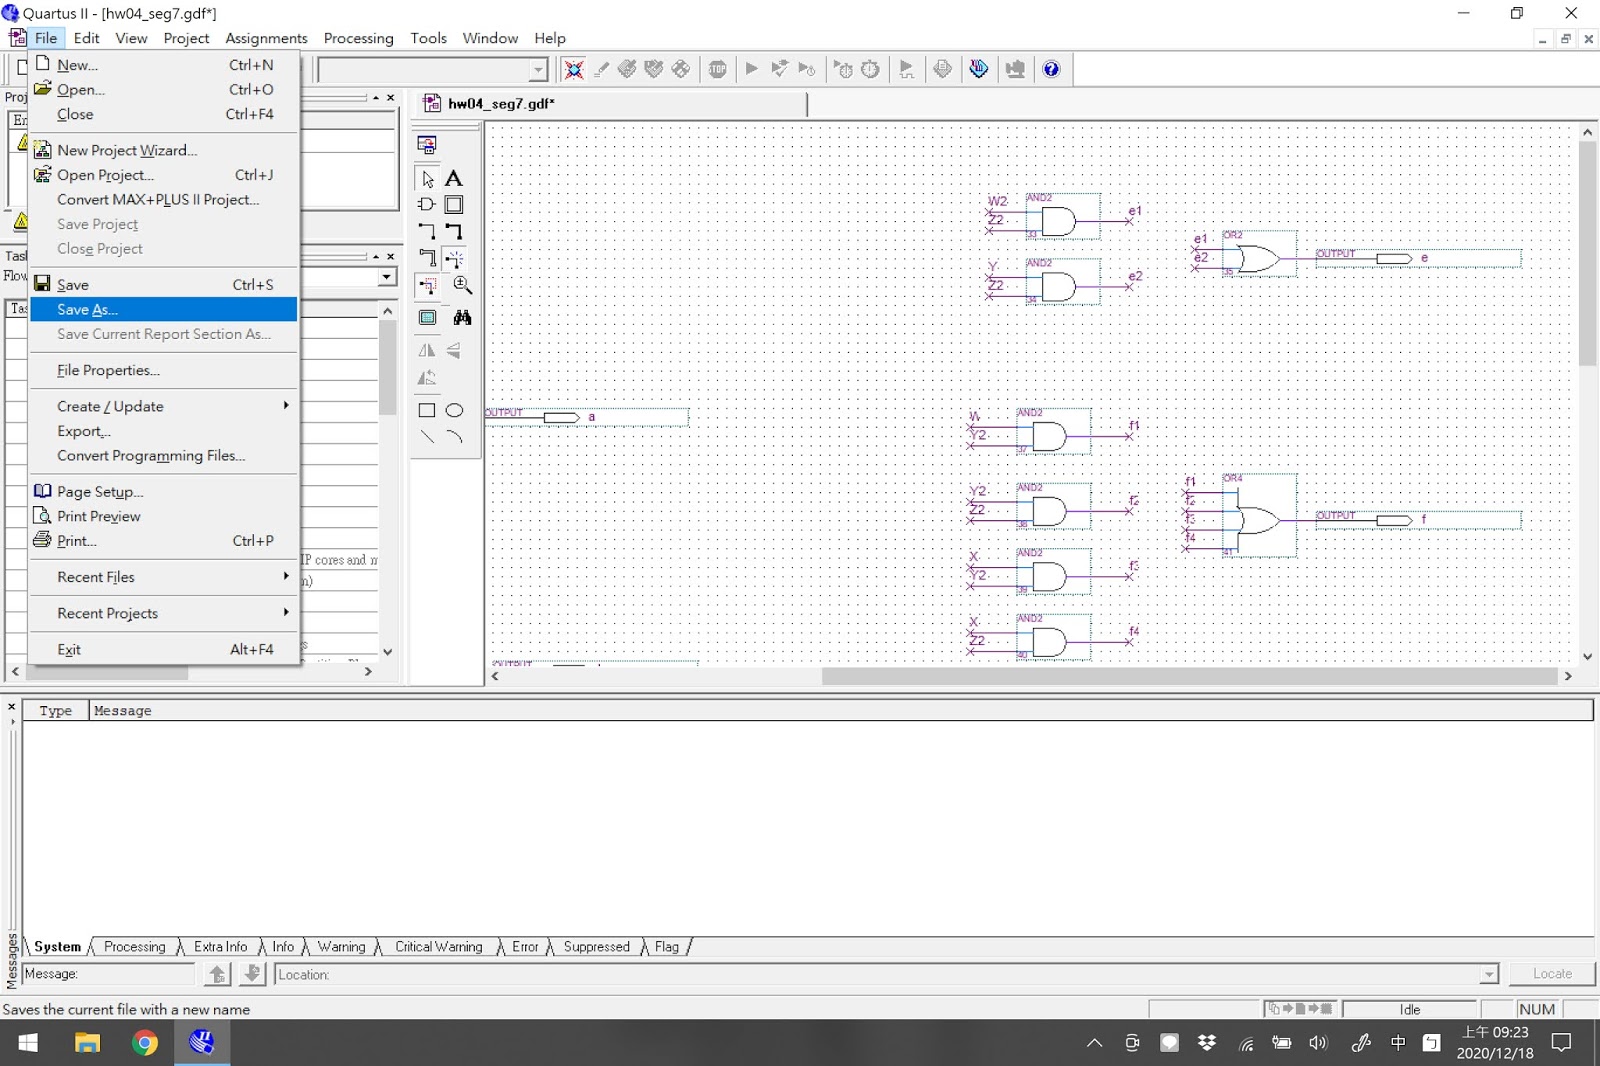
Task: Click the Timing Analyzer clock icon
Action: pos(871,69)
